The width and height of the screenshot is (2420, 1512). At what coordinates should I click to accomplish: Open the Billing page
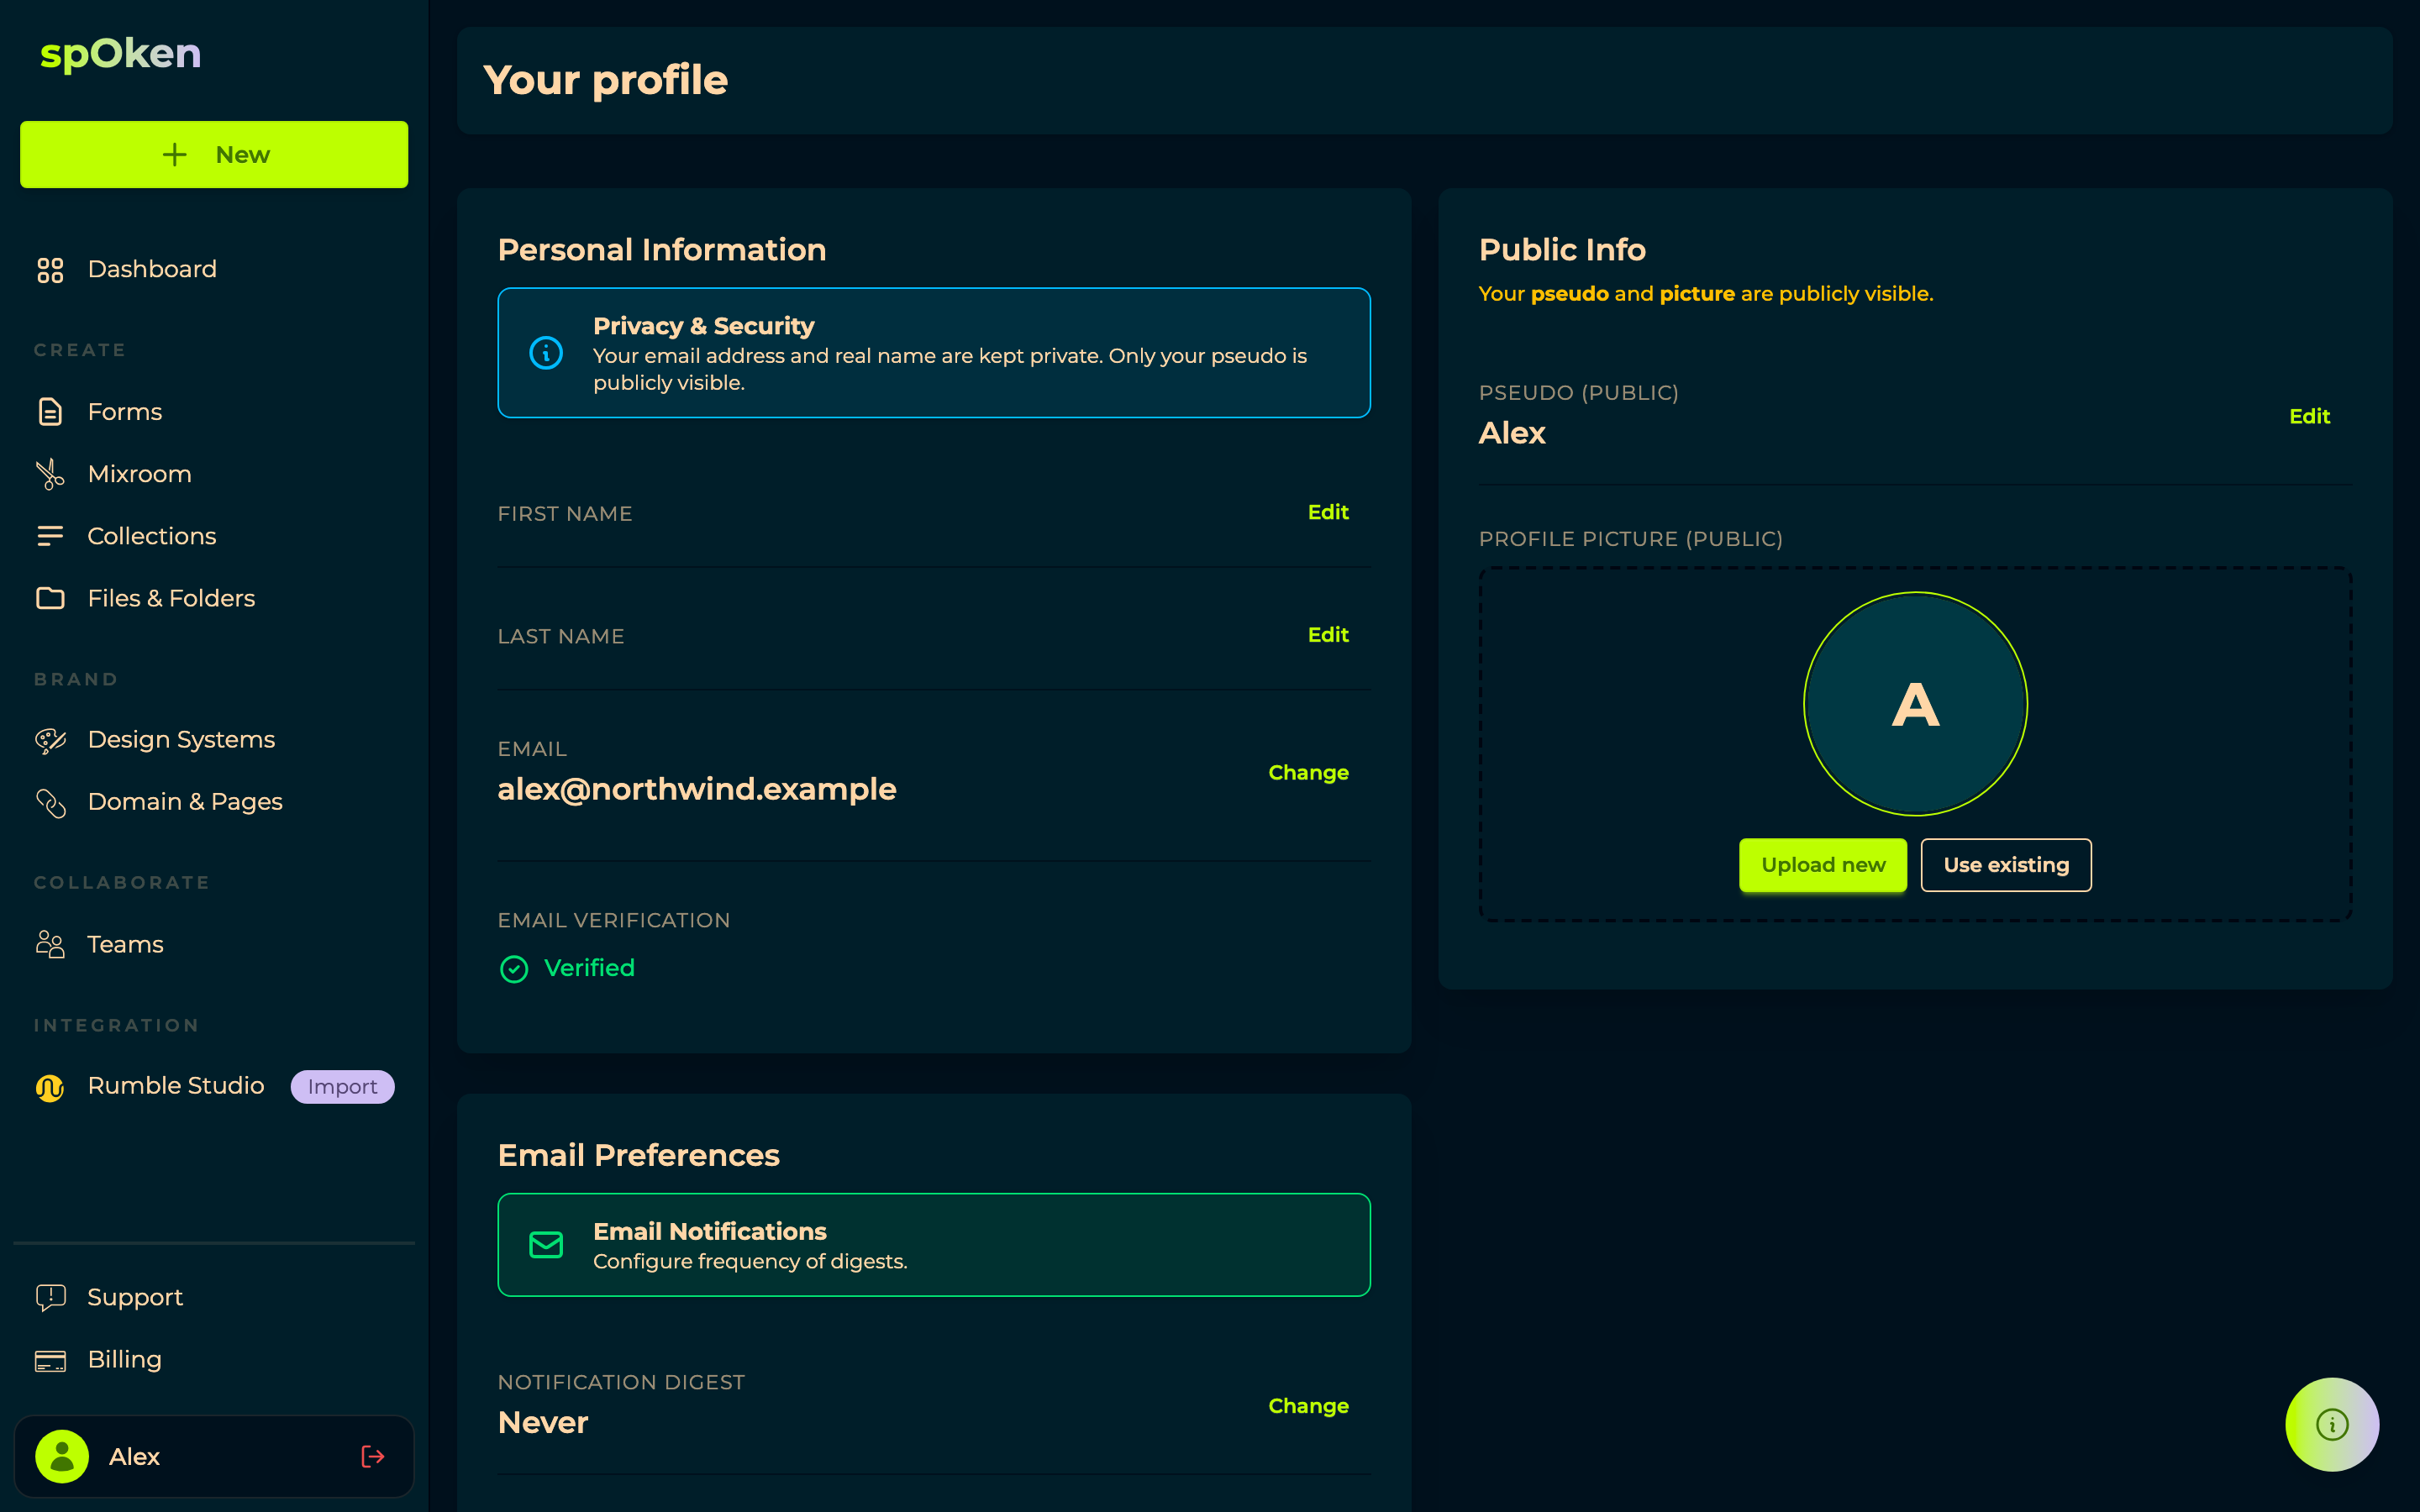pyautogui.click(x=214, y=1360)
